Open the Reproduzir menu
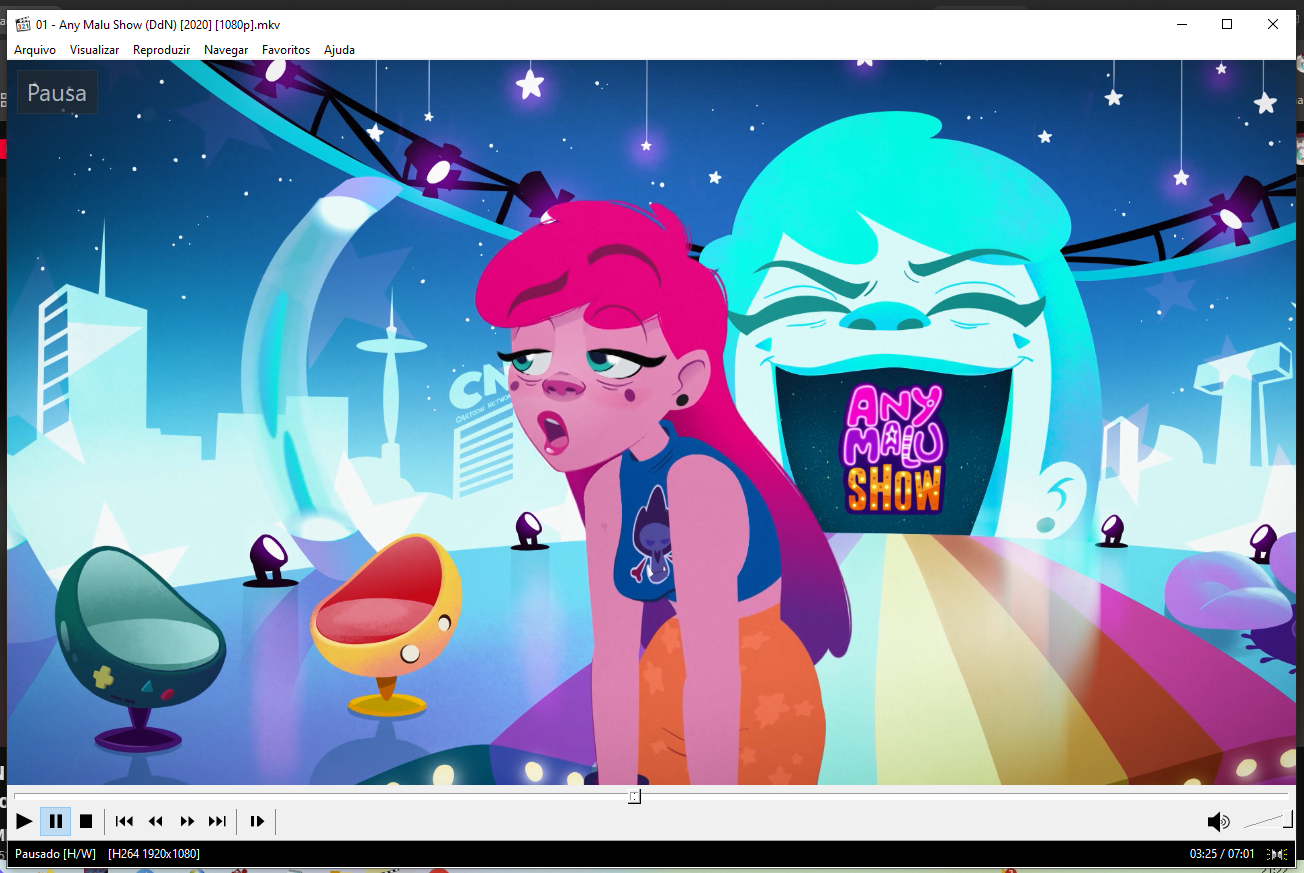Image resolution: width=1304 pixels, height=873 pixels. coord(161,50)
